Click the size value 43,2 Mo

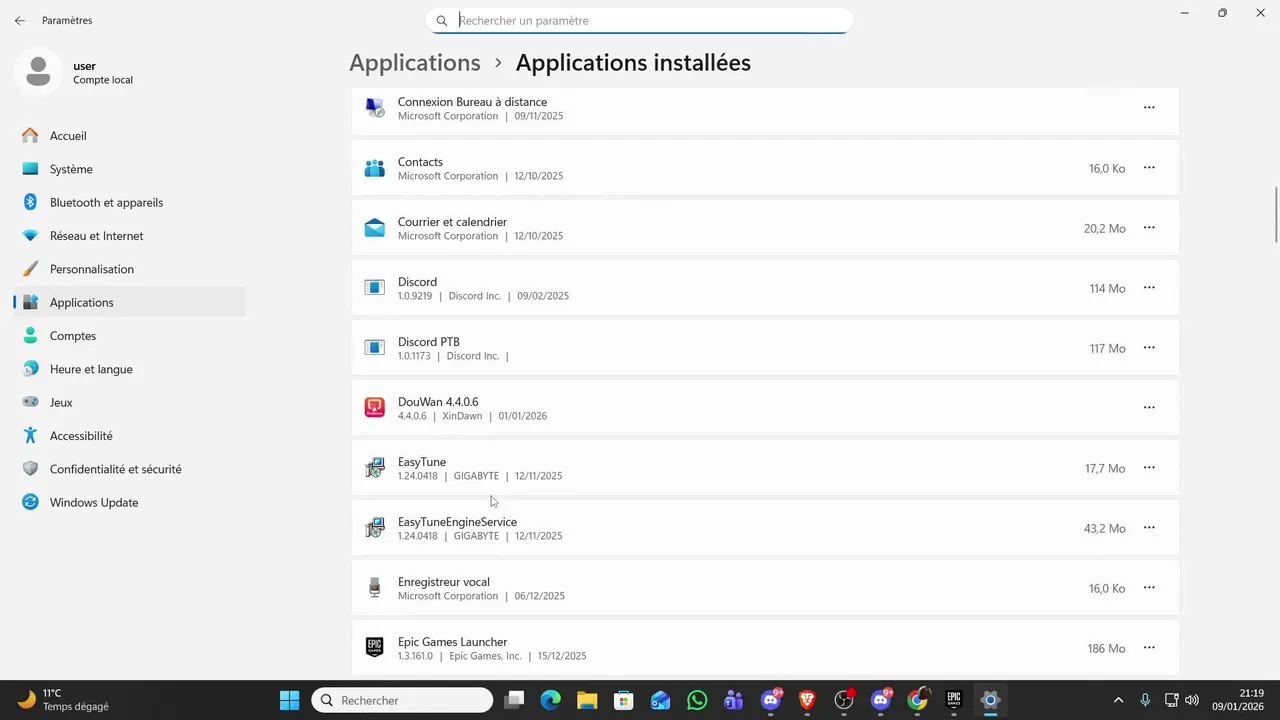click(x=1105, y=528)
